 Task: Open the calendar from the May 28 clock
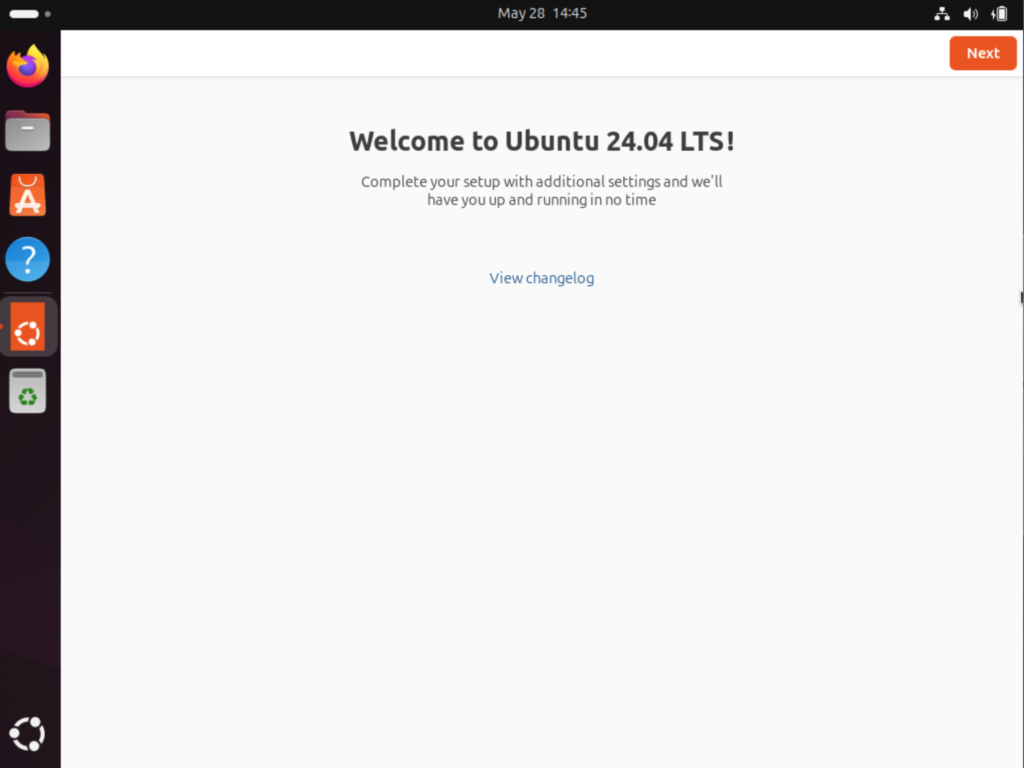[541, 14]
